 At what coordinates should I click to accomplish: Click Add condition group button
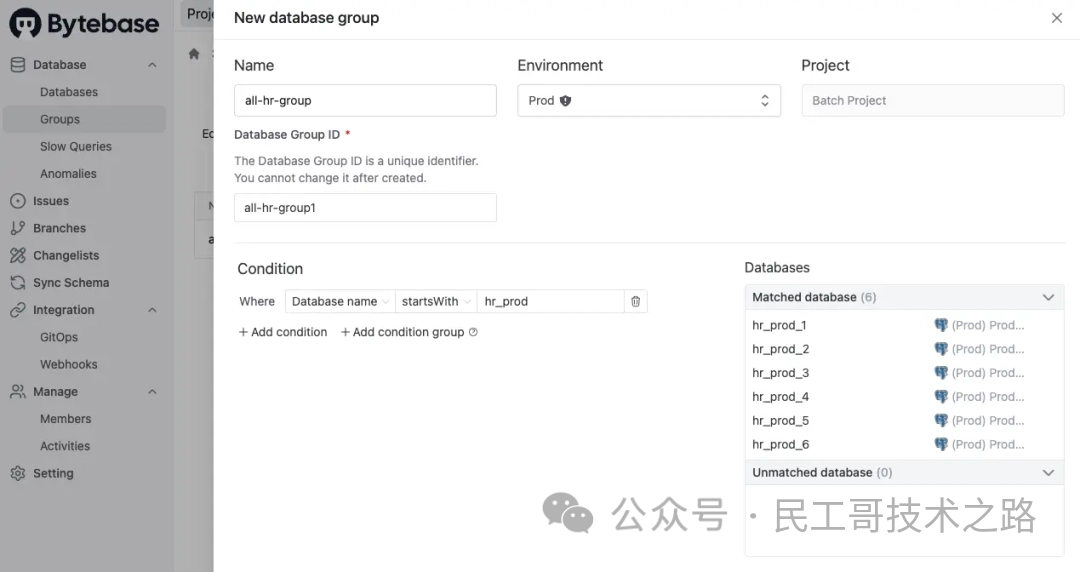(402, 332)
